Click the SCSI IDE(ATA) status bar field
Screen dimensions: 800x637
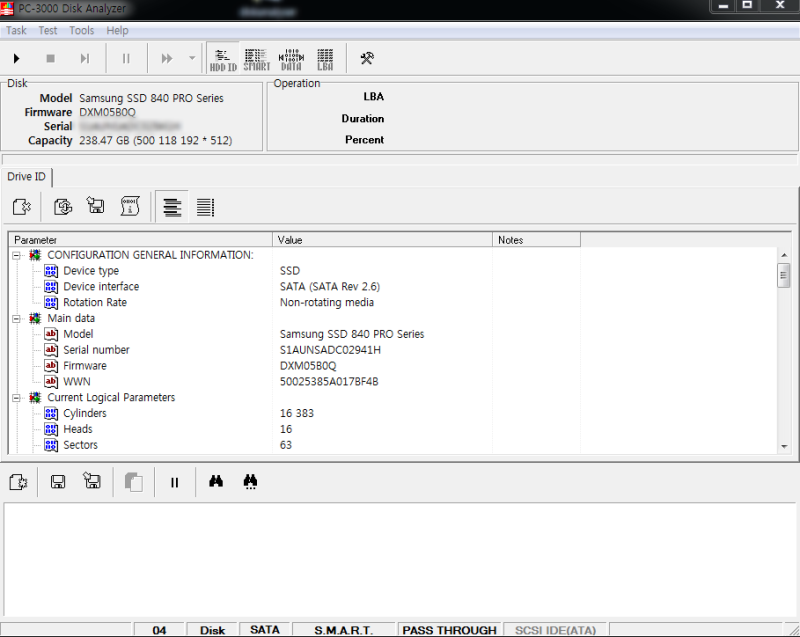click(555, 630)
